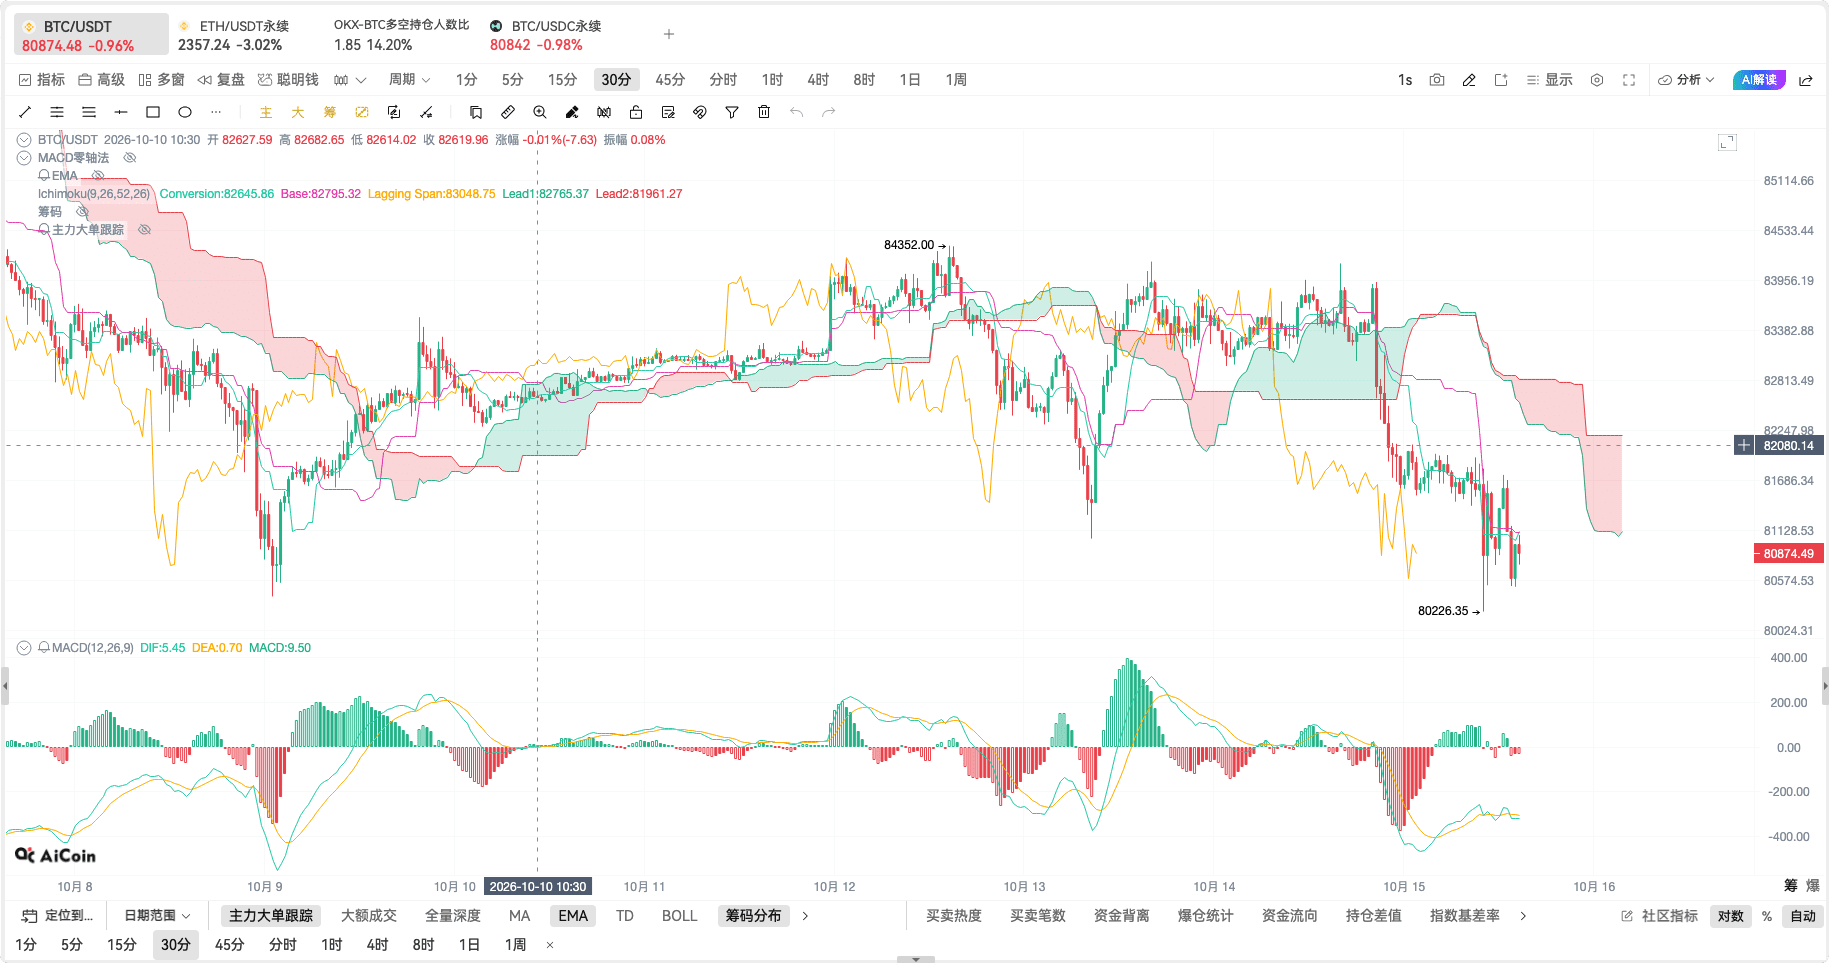The image size is (1829, 963).
Task: Open the 分析 analysis dropdown
Action: [1686, 80]
